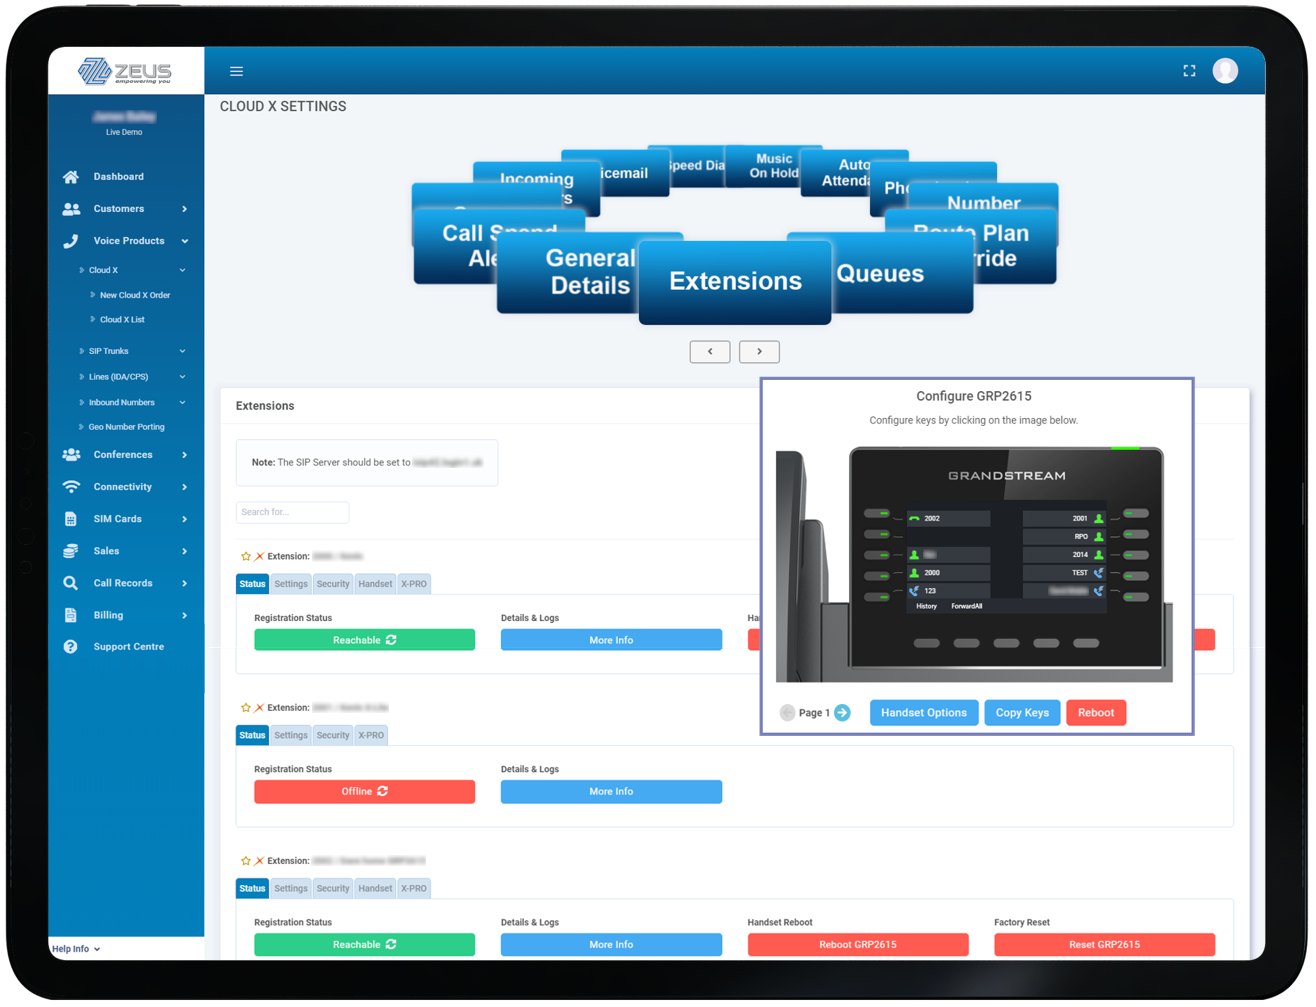Open the Handset tab of third extension
Image resolution: width=1316 pixels, height=1007 pixels.
coord(375,889)
